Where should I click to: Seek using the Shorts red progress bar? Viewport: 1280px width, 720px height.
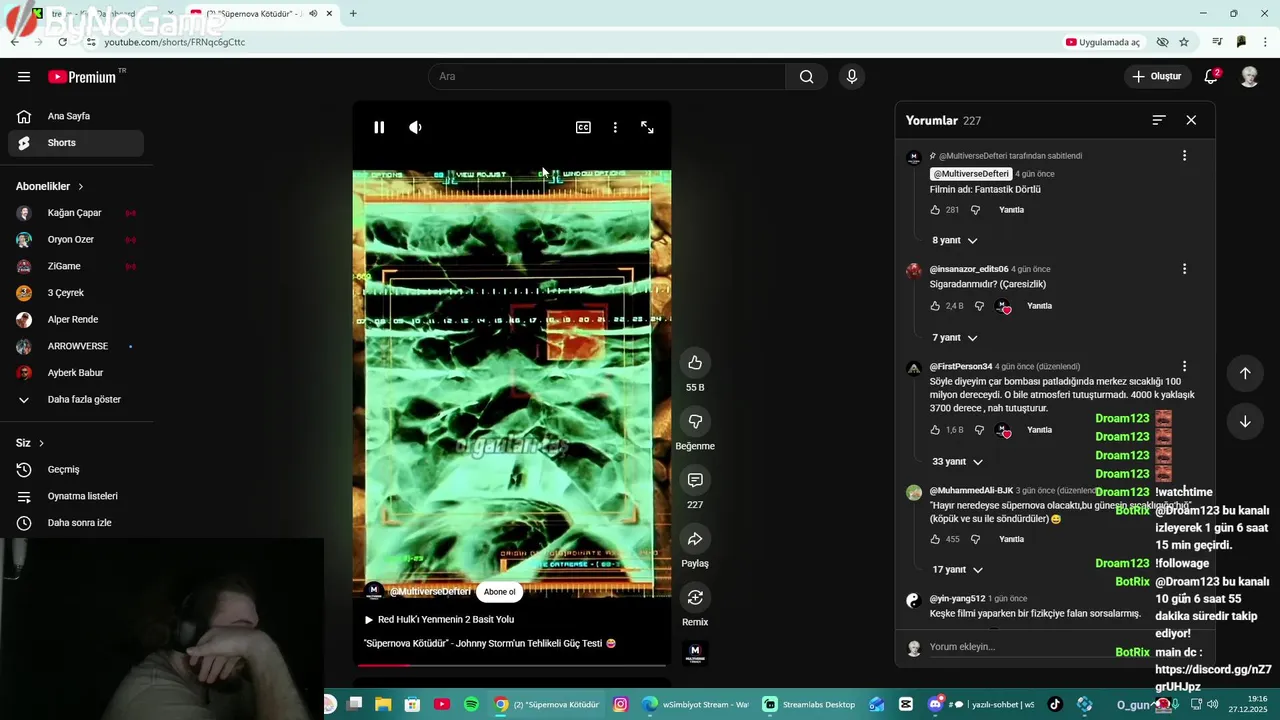[x=511, y=665]
